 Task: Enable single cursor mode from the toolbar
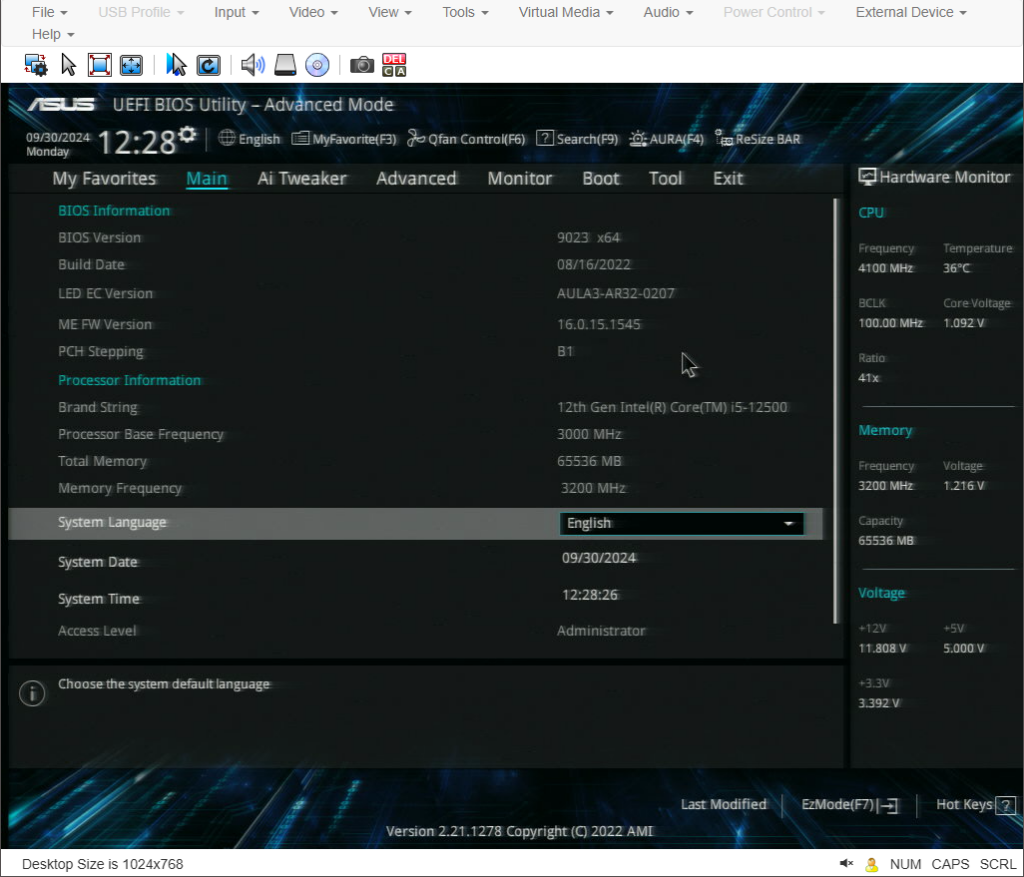(x=176, y=64)
